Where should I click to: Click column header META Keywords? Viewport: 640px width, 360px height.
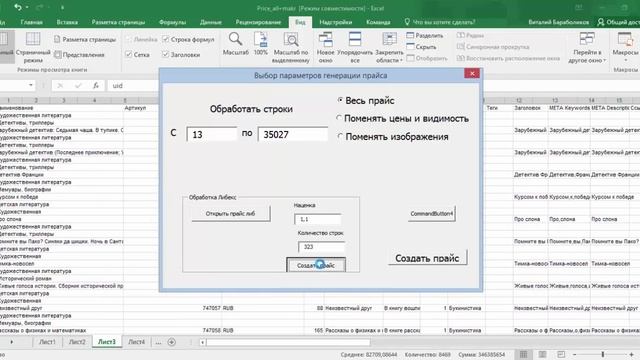pos(569,108)
